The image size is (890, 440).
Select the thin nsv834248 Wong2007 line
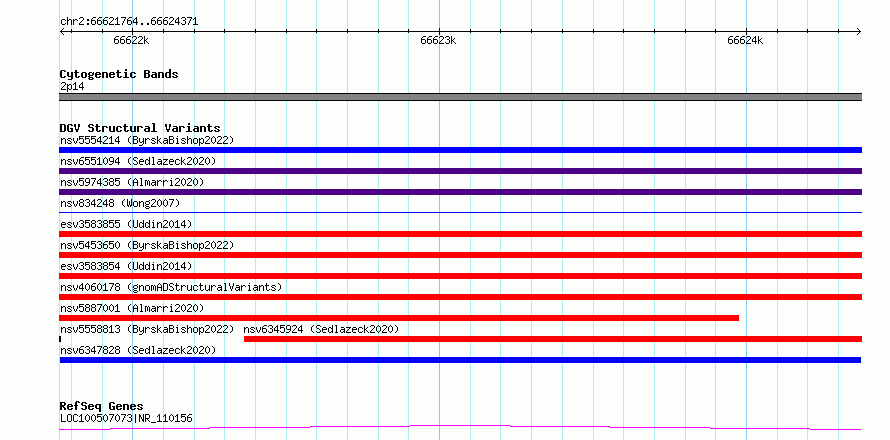click(460, 212)
